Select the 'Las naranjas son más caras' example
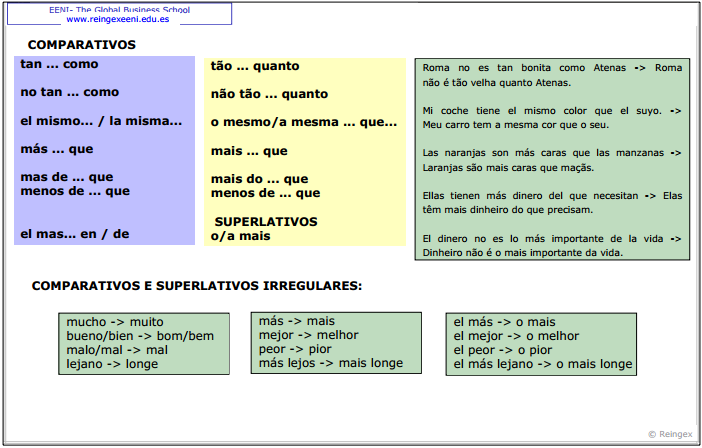Image resolution: width=702 pixels, height=448 pixels. 551,160
